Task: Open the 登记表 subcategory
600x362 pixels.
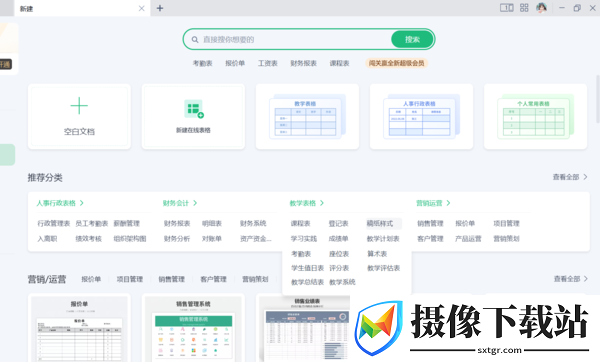Action: pyautogui.click(x=338, y=223)
